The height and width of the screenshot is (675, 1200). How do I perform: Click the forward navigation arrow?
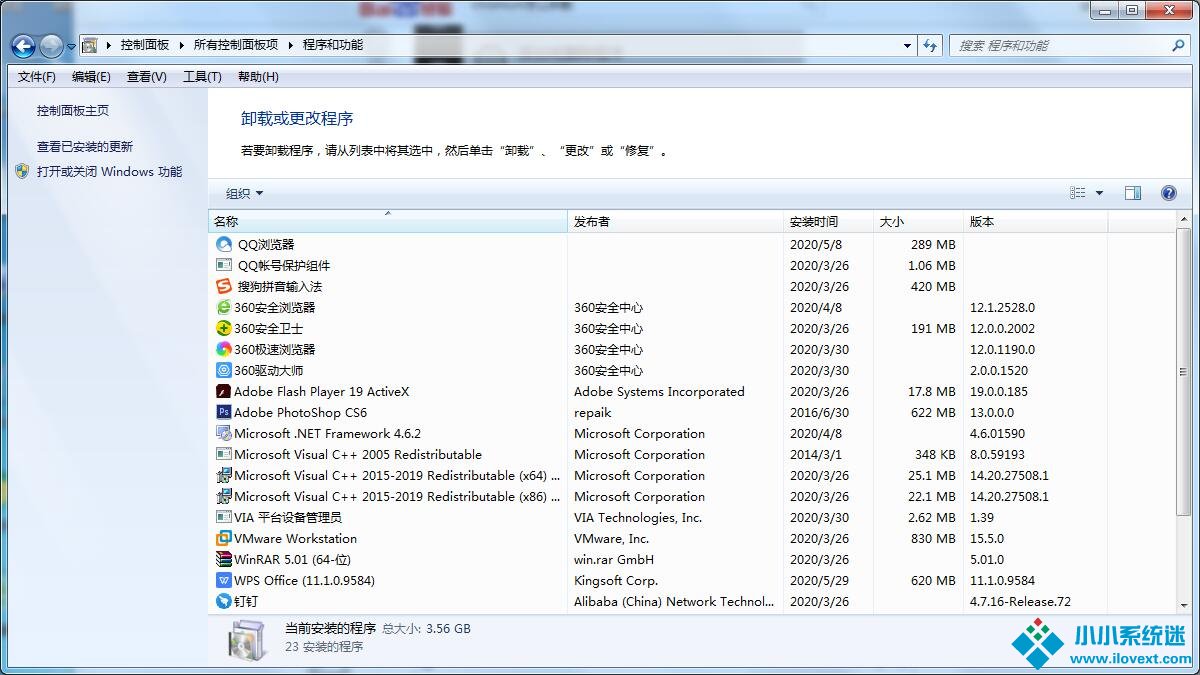pos(51,45)
